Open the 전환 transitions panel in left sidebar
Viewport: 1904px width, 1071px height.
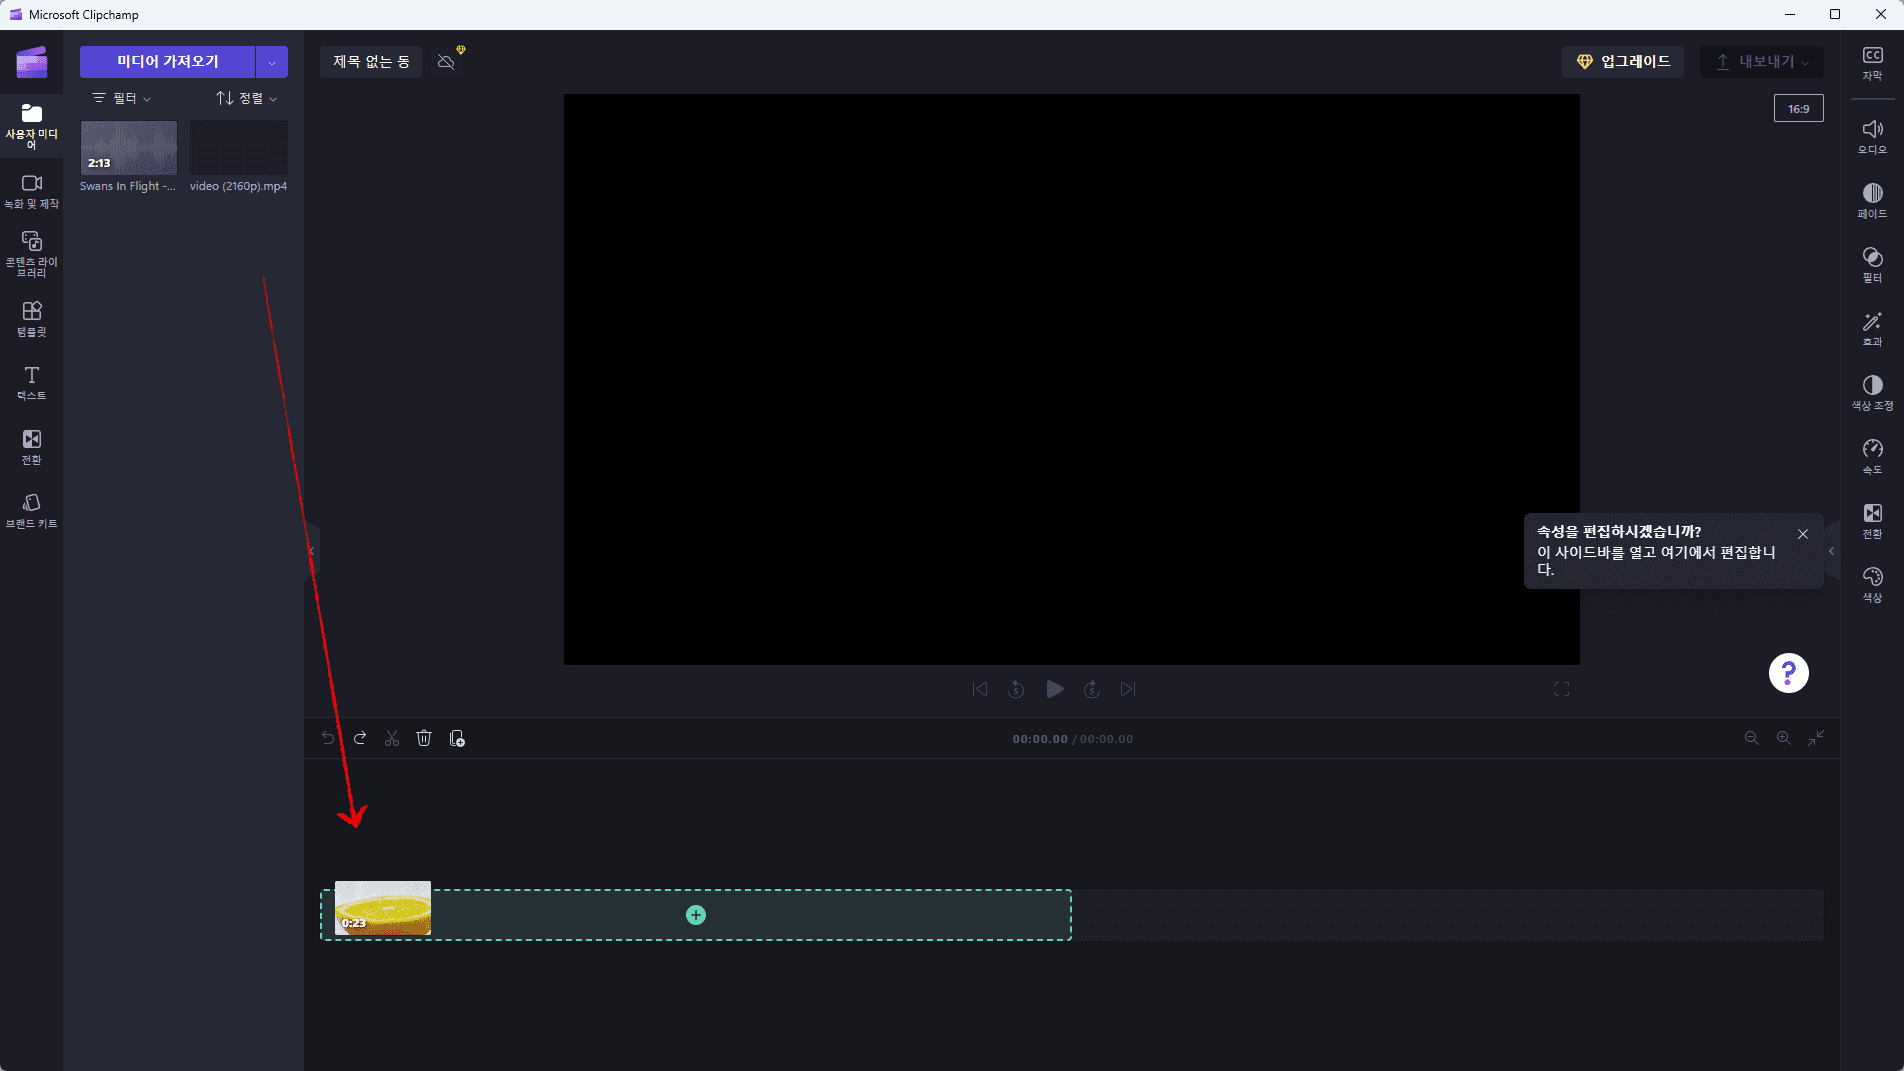tap(31, 447)
